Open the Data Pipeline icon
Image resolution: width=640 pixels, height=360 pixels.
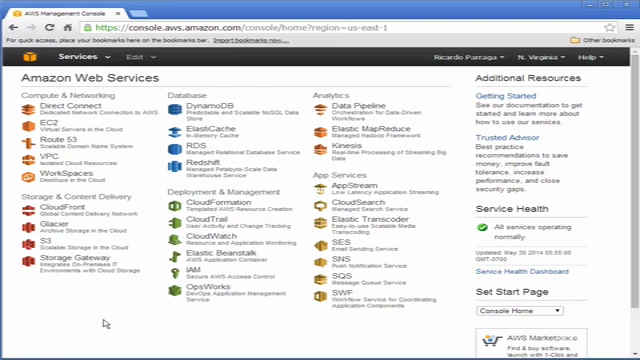coord(320,109)
